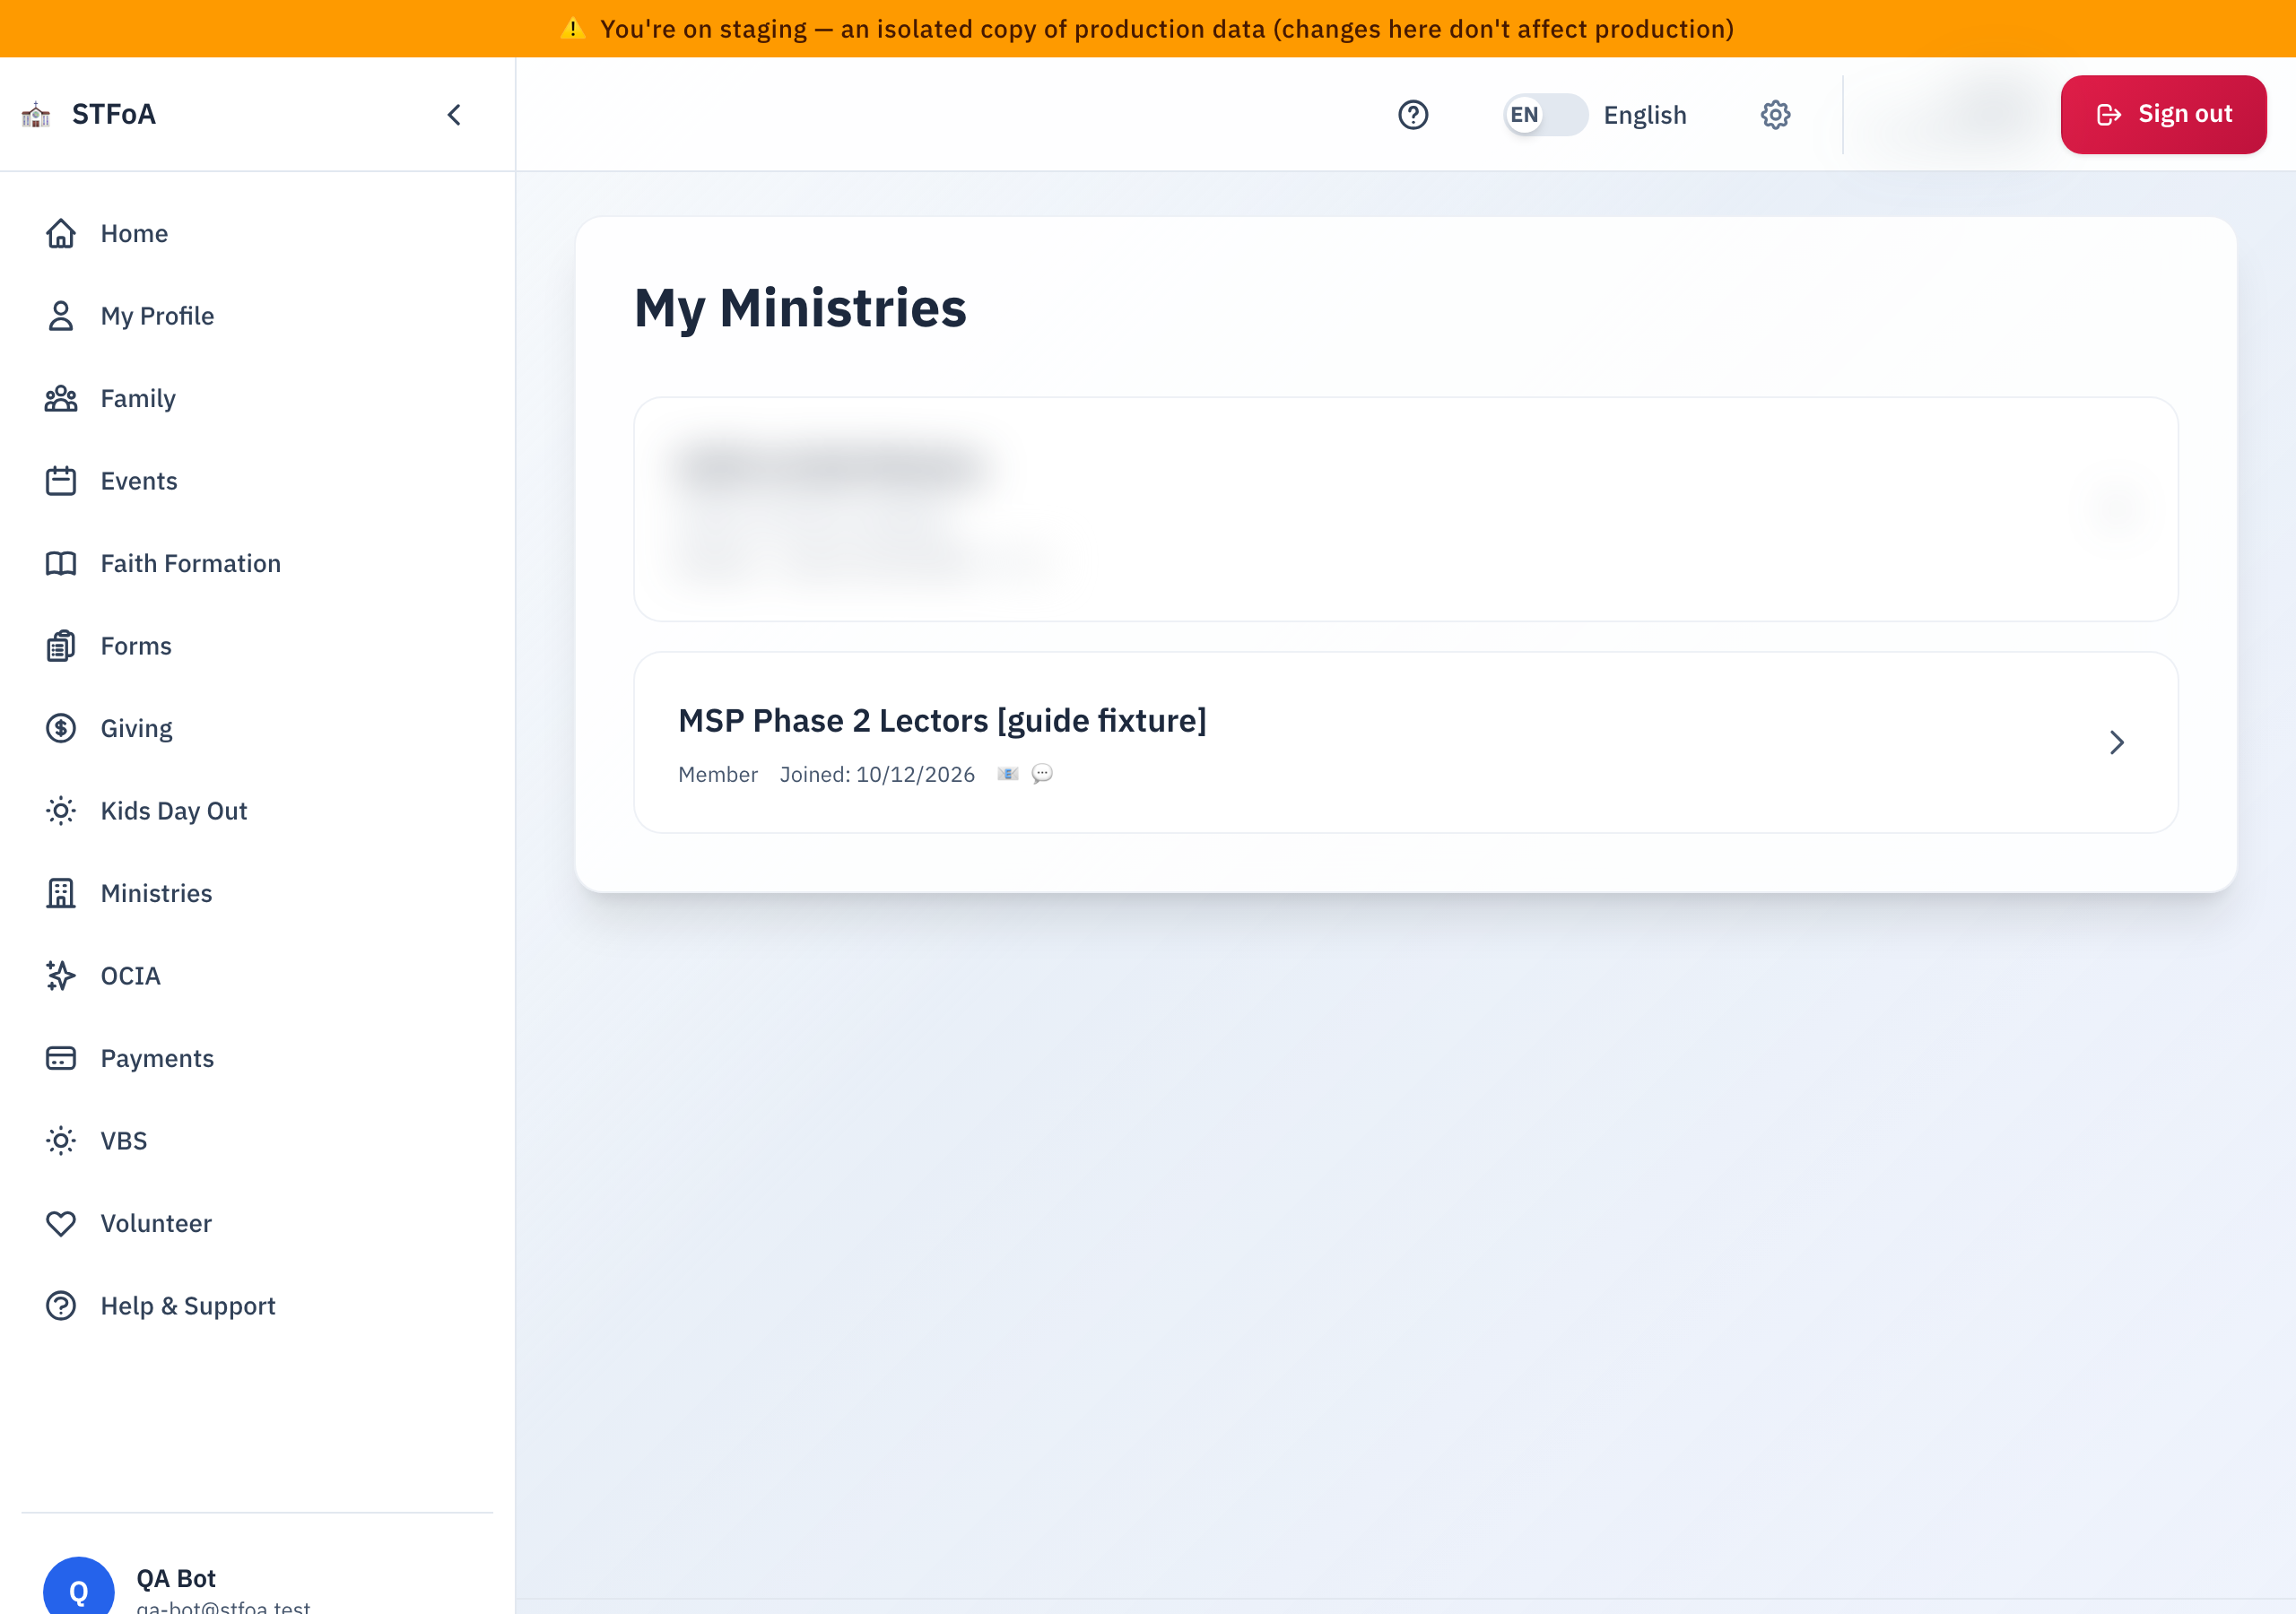The image size is (2296, 1614).
Task: Click the Faith Formation book icon
Action: pos(61,563)
